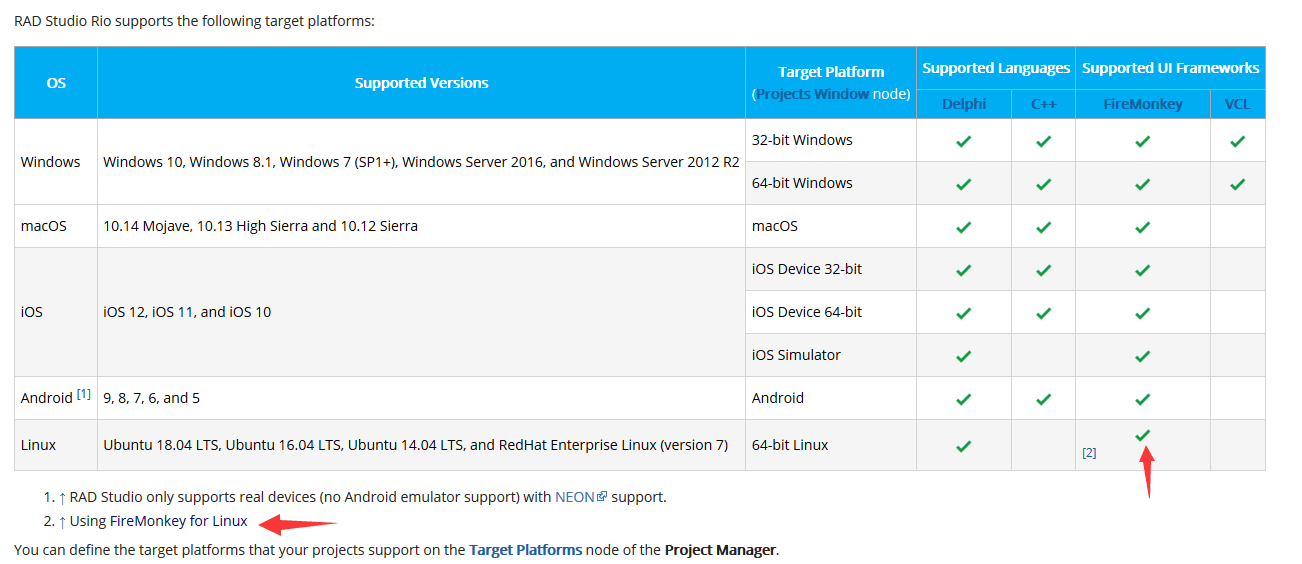Click the up arrow of footnote 2
1302x564 pixels.
click(62, 521)
